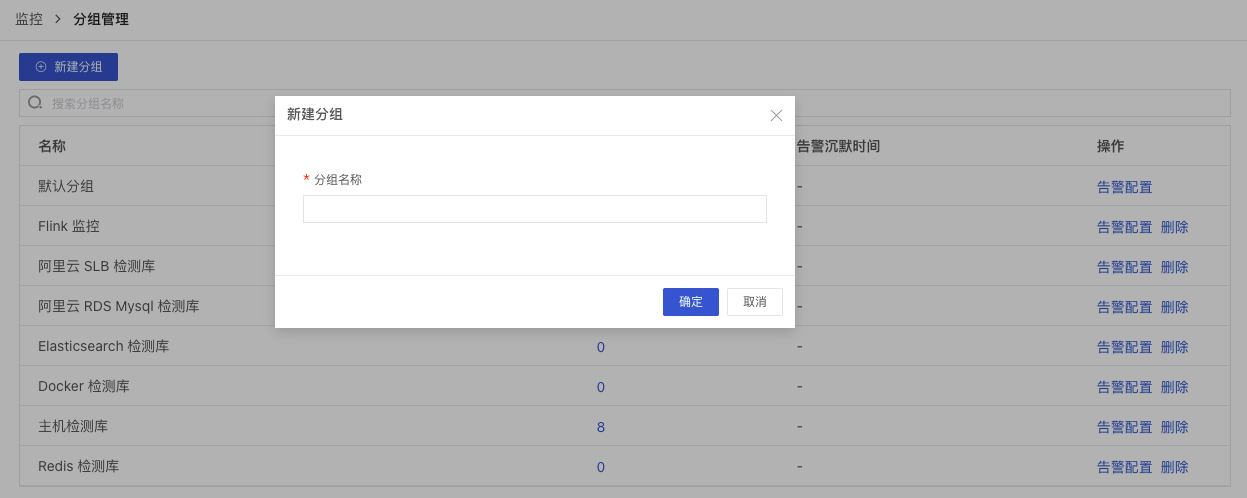Delete the 阿里云 SLB 检测库 group
1247x498 pixels.
tap(1174, 267)
